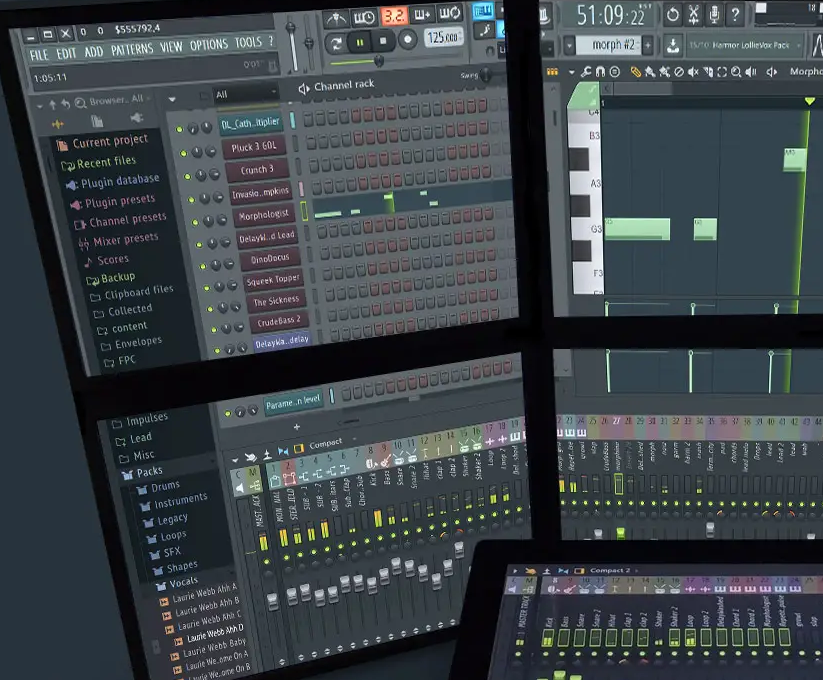Open the Harmor LollieVox Pack panel dropdown
The image size is (823, 680).
744,45
